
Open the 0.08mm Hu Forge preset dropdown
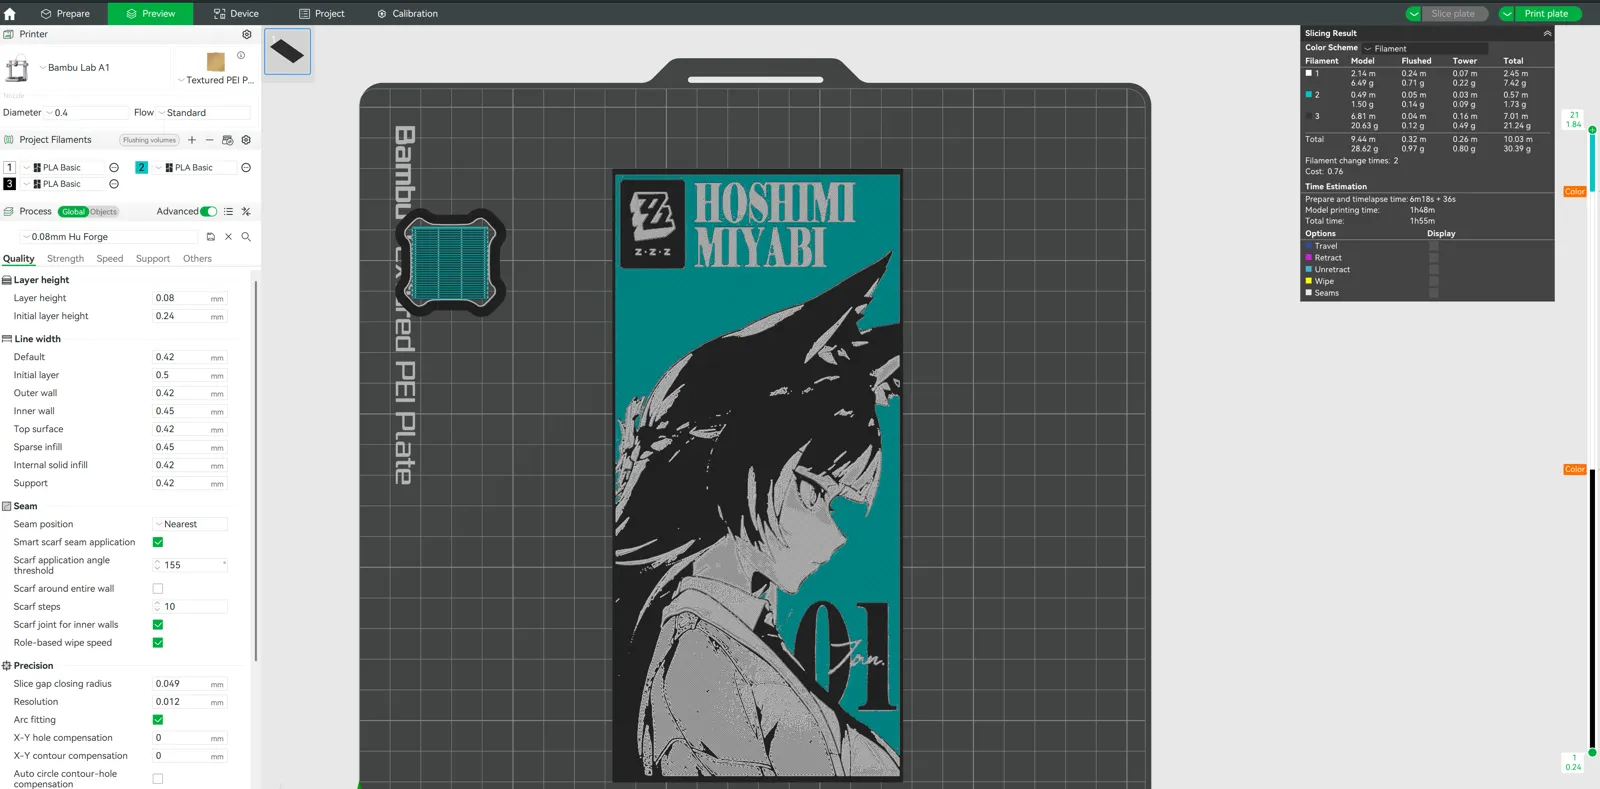coord(109,237)
